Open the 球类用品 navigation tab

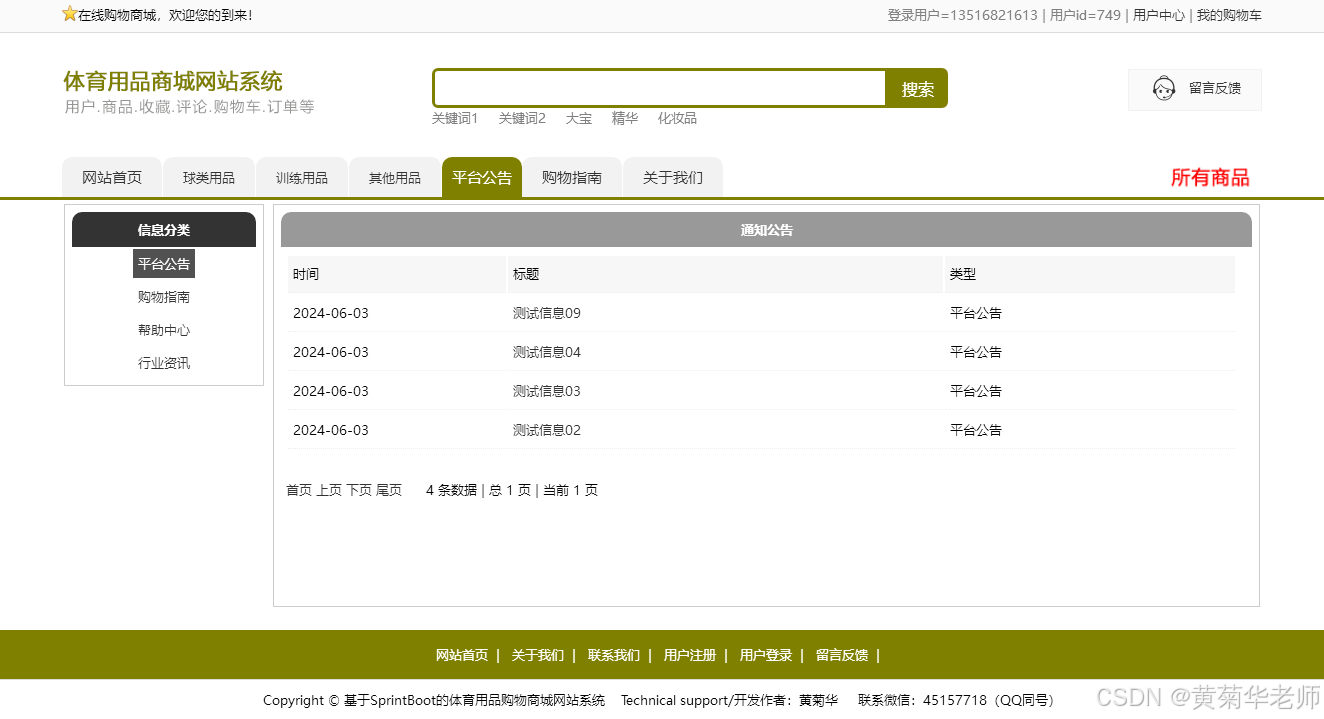point(209,178)
